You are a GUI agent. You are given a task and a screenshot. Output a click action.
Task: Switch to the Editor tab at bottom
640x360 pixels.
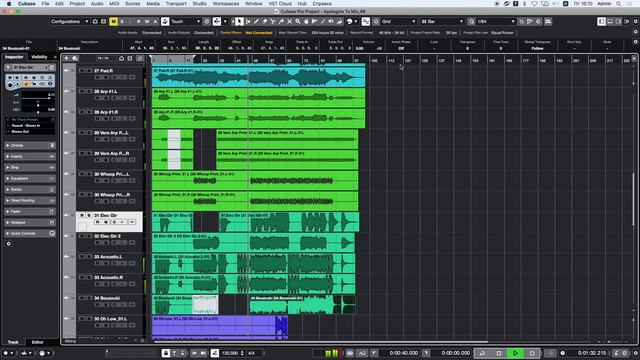tap(38, 342)
